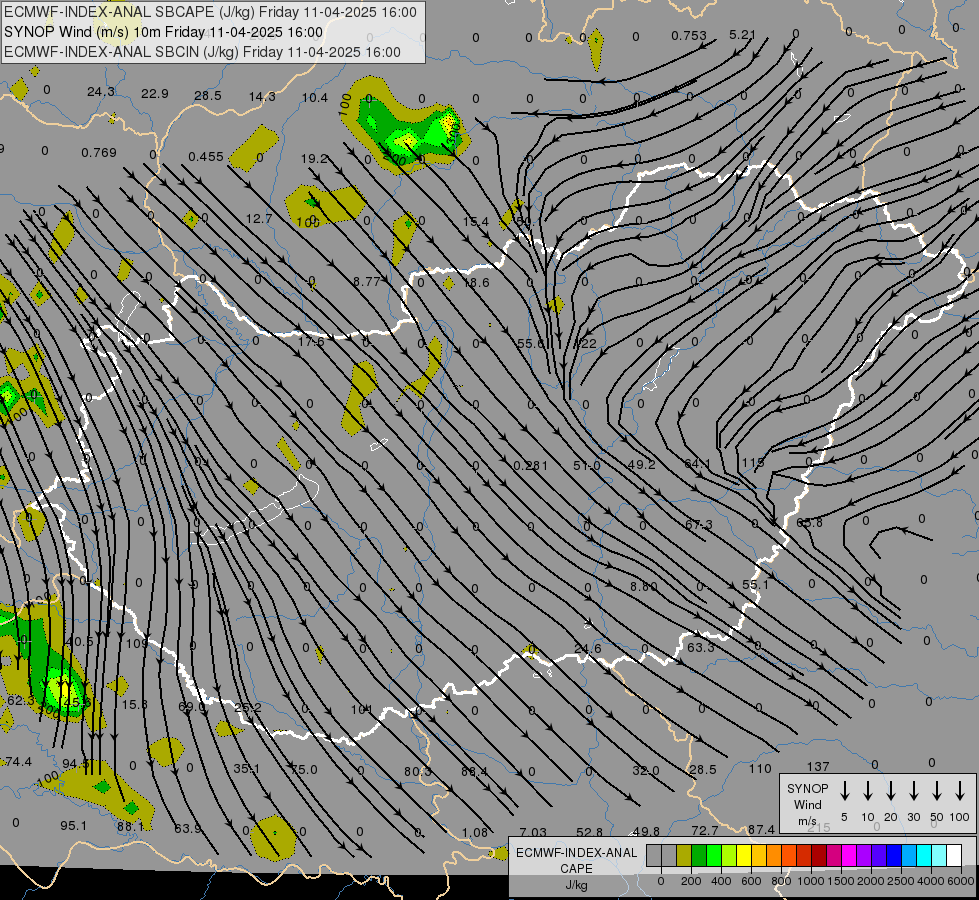Viewport: 979px width, 900px height.
Task: Click the 49.2 value on the map
Action: [x=642, y=465]
